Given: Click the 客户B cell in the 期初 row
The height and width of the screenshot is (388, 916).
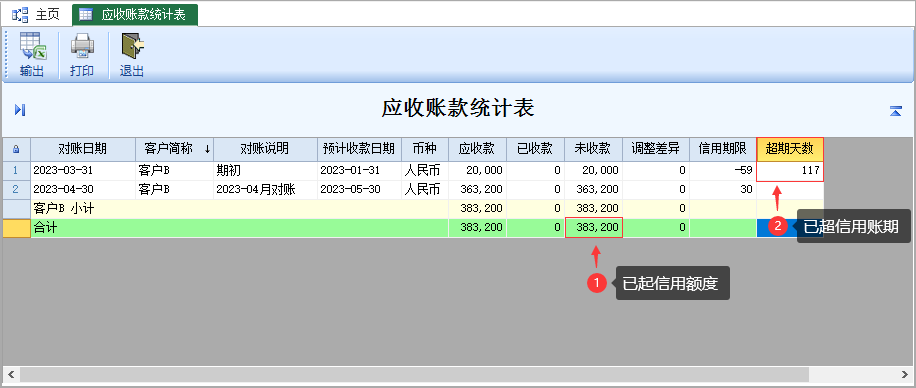Looking at the screenshot, I should (x=175, y=171).
